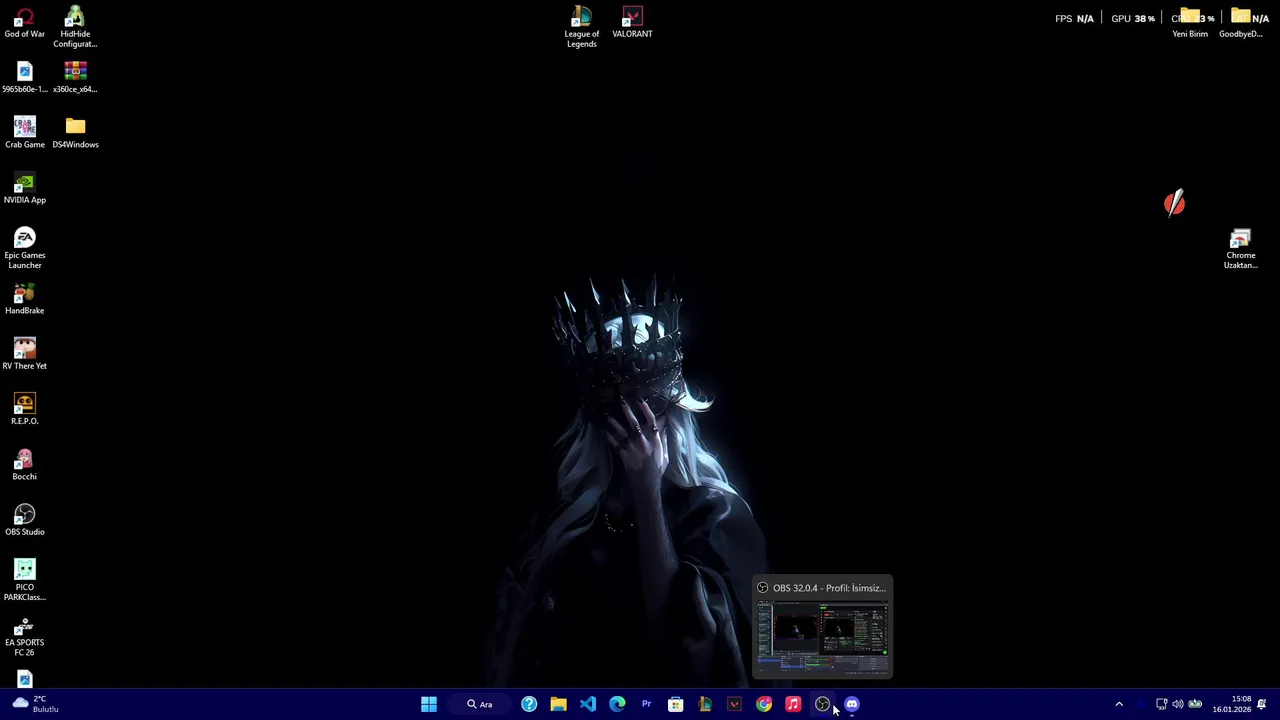The height and width of the screenshot is (720, 1280).
Task: Open the weather widget showing 2°C Bulutlu
Action: 35,704
